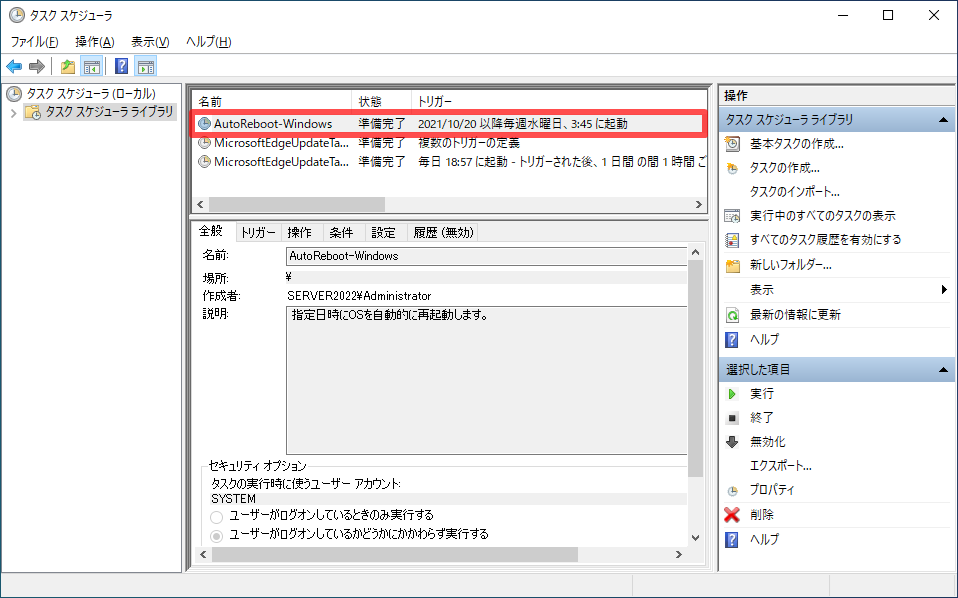Viewport: 958px width, 598px height.
Task: Select the task triggered by 複数のトリガーの定義
Action: coord(450,143)
